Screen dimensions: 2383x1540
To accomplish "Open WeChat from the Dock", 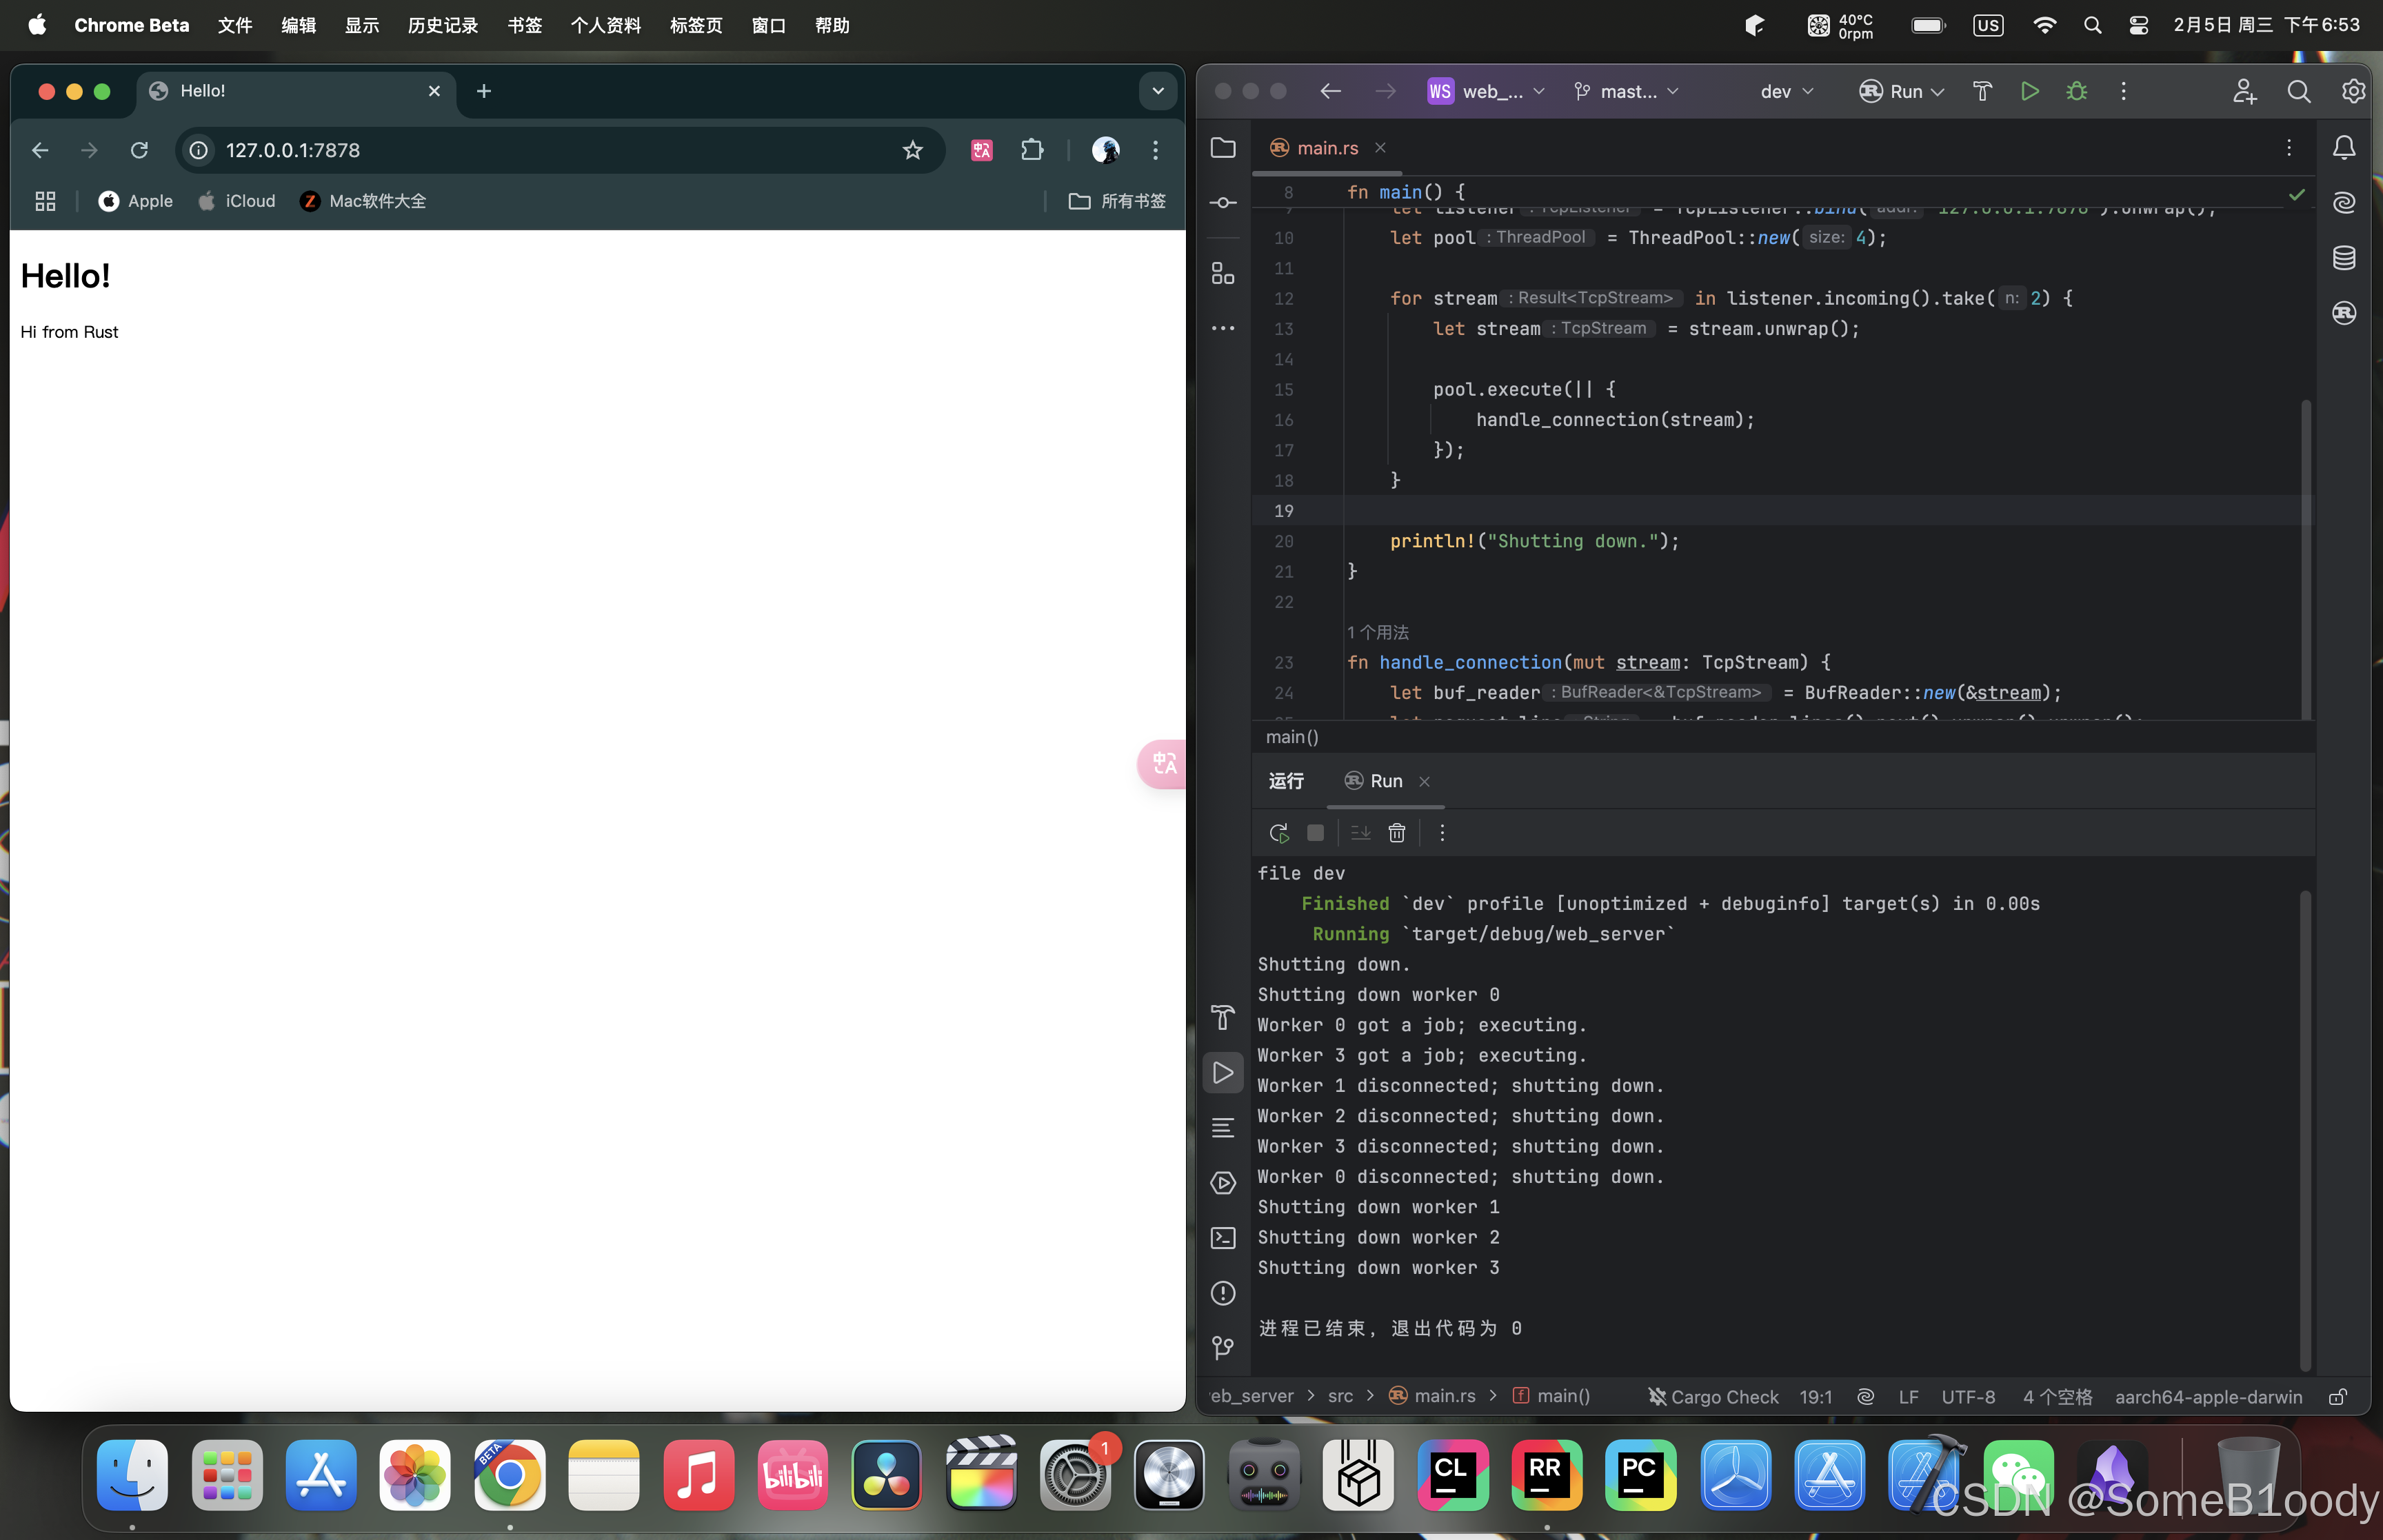I will click(2018, 1475).
